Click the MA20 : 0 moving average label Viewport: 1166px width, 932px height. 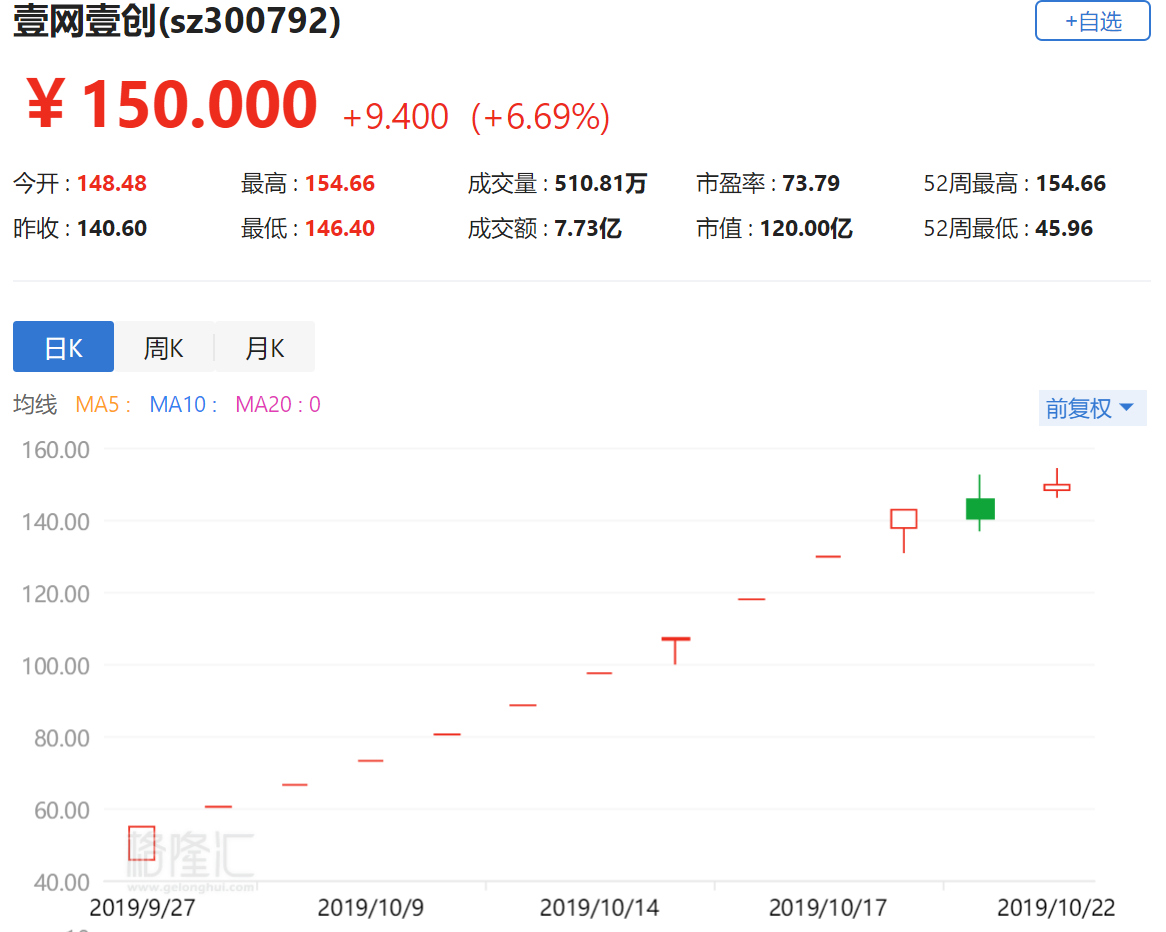coord(277,404)
